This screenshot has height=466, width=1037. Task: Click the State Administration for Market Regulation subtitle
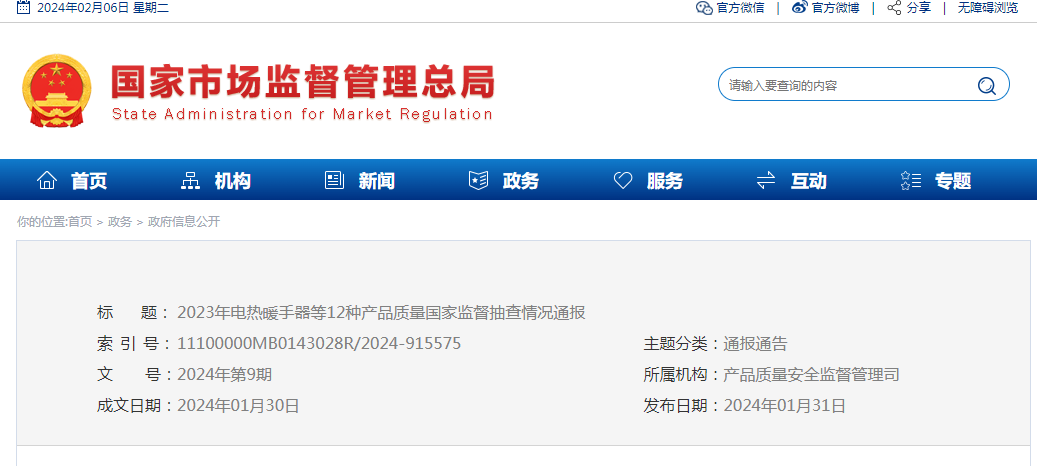[x=302, y=114]
